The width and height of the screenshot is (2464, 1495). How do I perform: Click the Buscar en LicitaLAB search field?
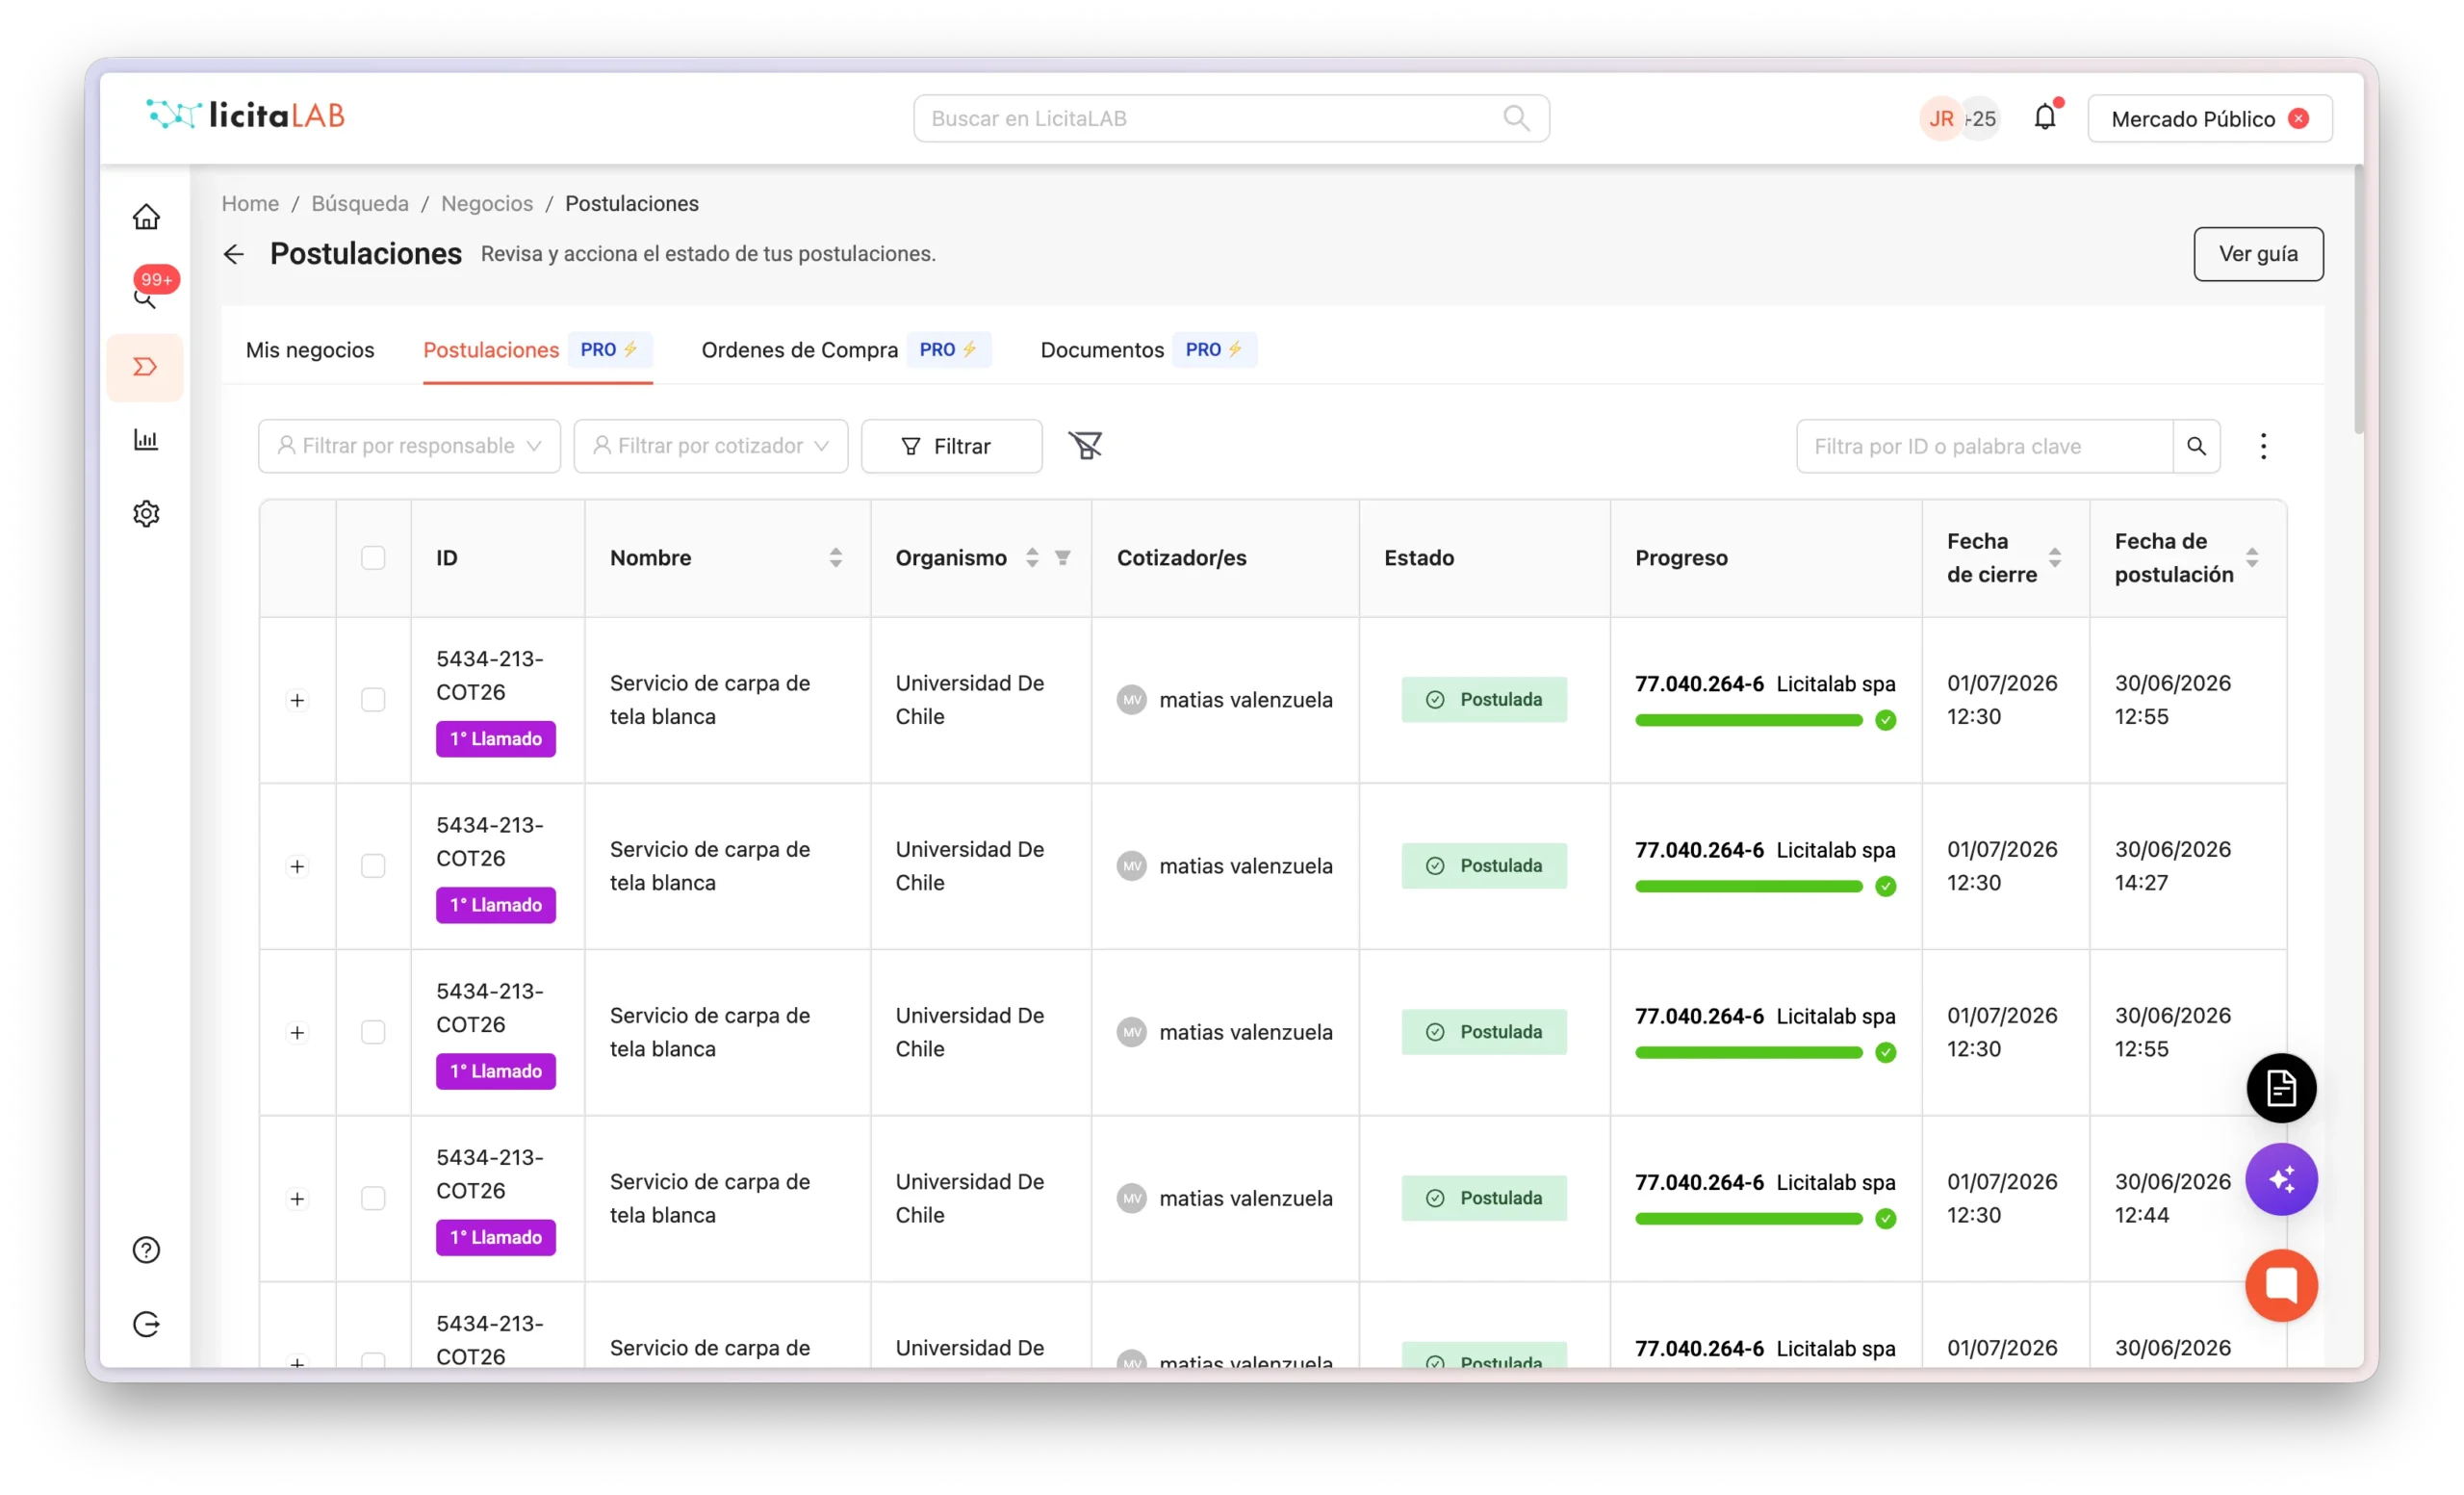click(1231, 118)
